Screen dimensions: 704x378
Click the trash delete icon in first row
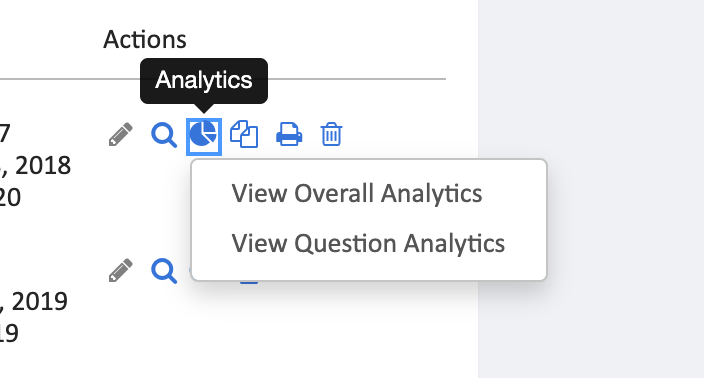click(331, 134)
